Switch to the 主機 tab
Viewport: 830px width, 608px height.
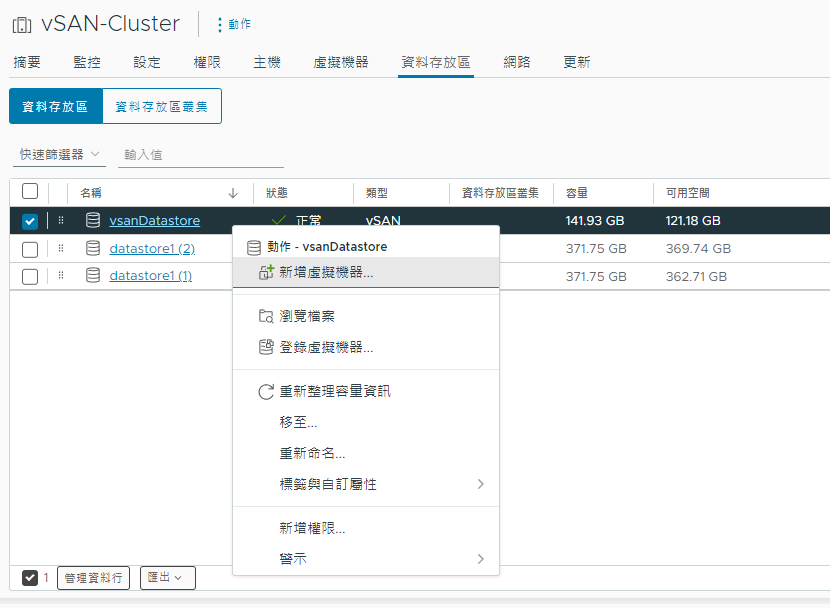(x=267, y=62)
